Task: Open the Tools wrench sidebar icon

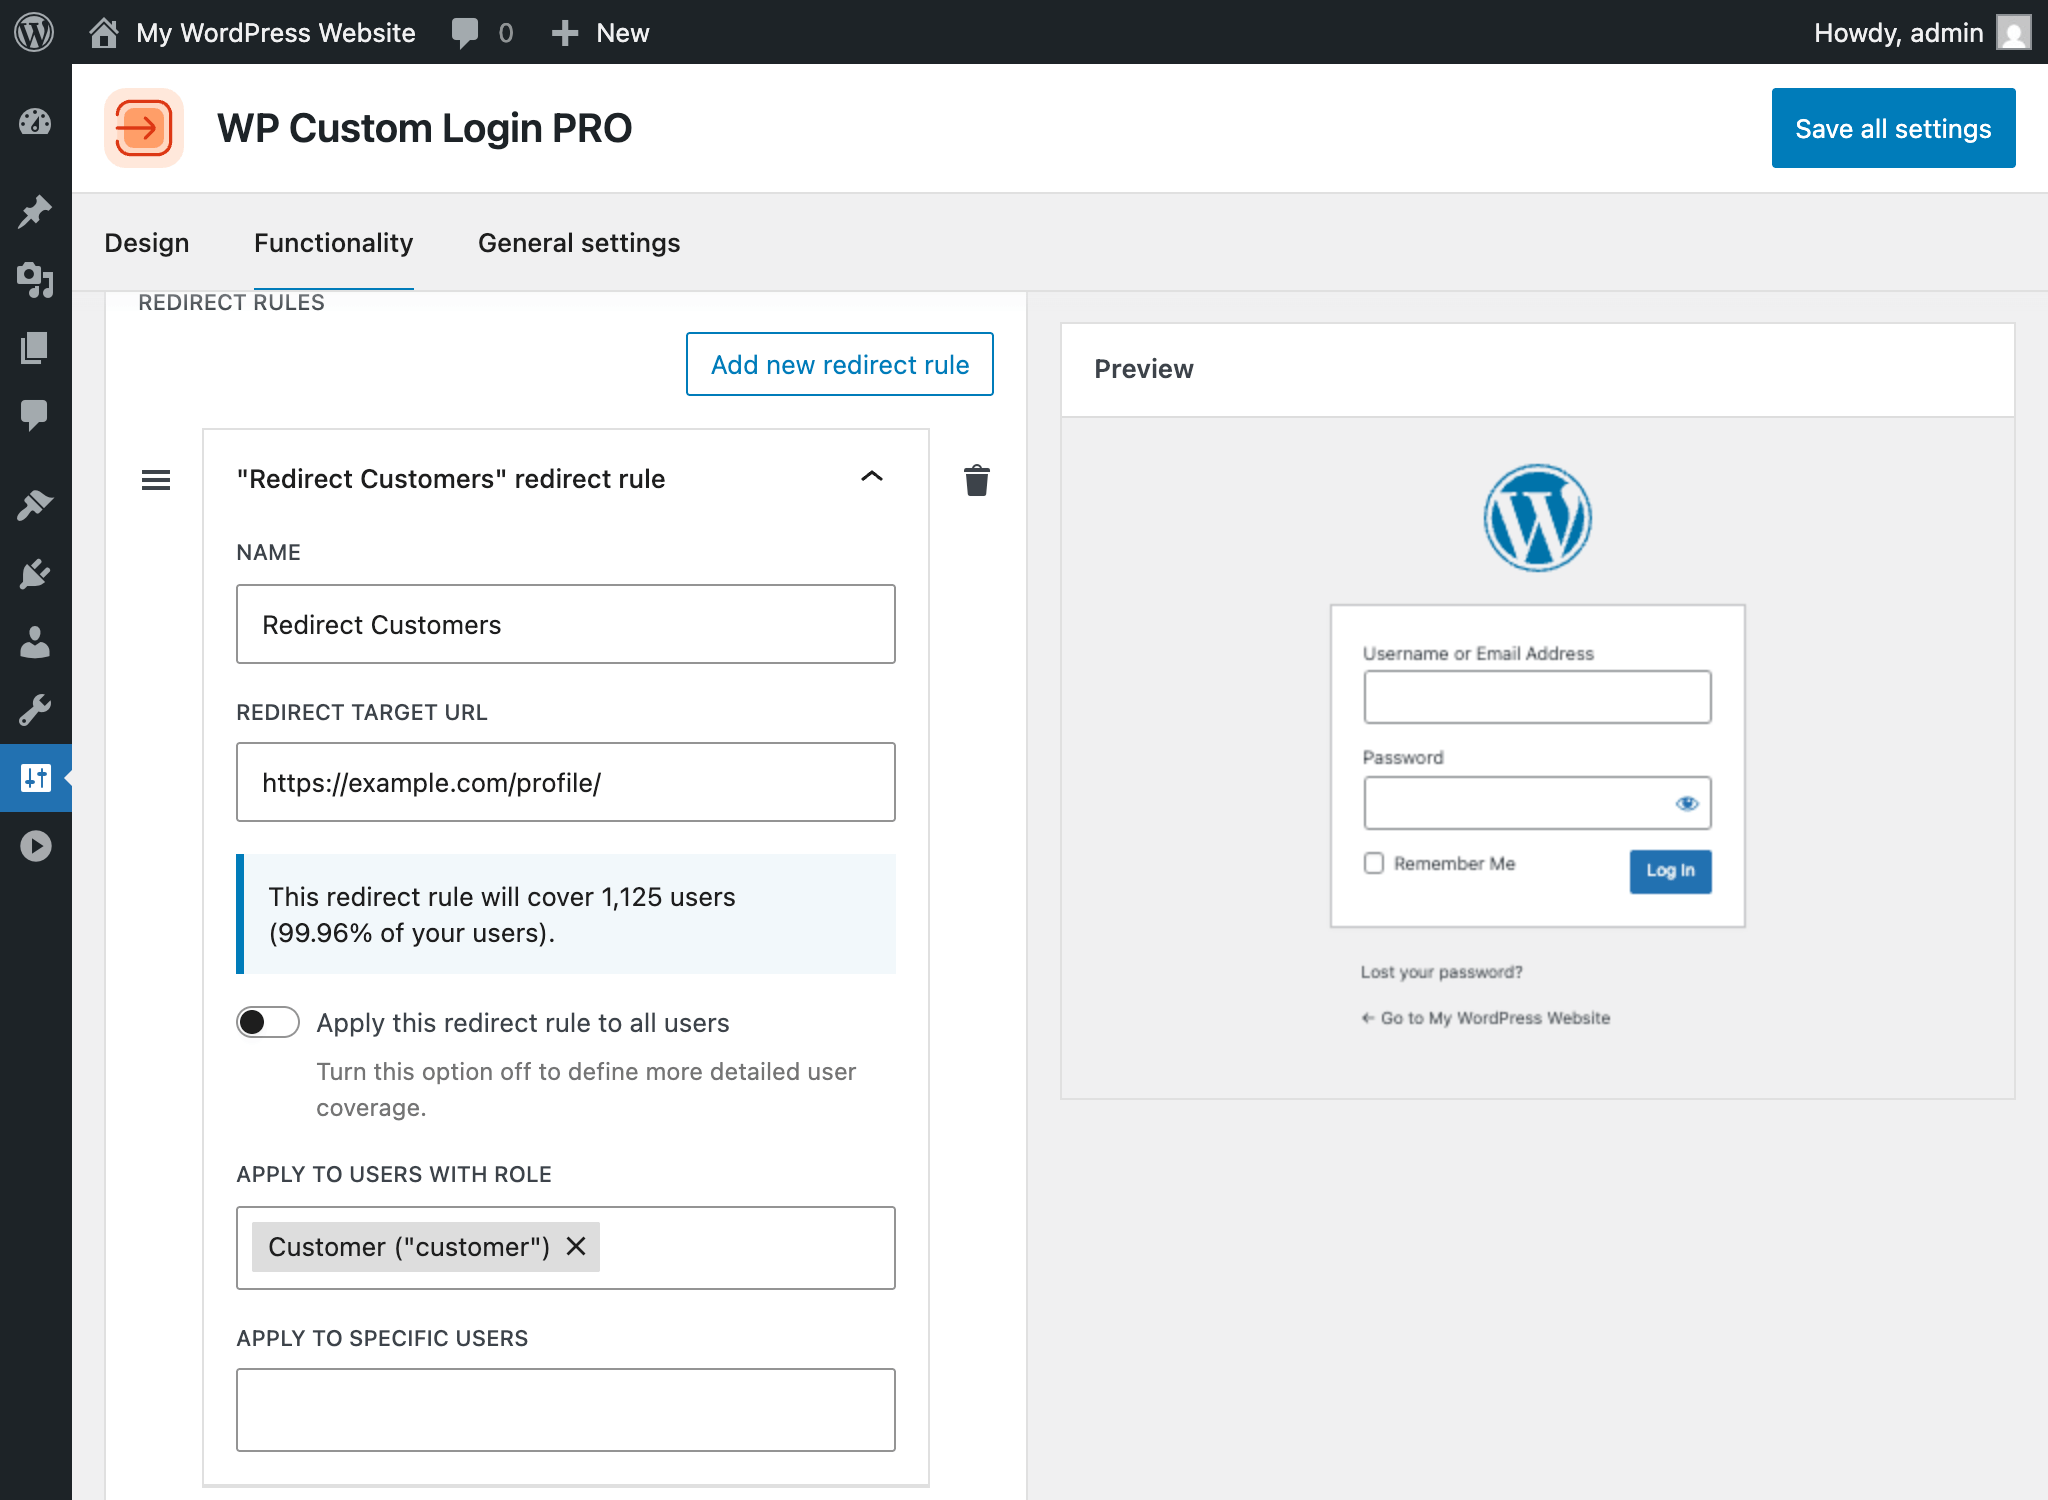Action: click(35, 710)
